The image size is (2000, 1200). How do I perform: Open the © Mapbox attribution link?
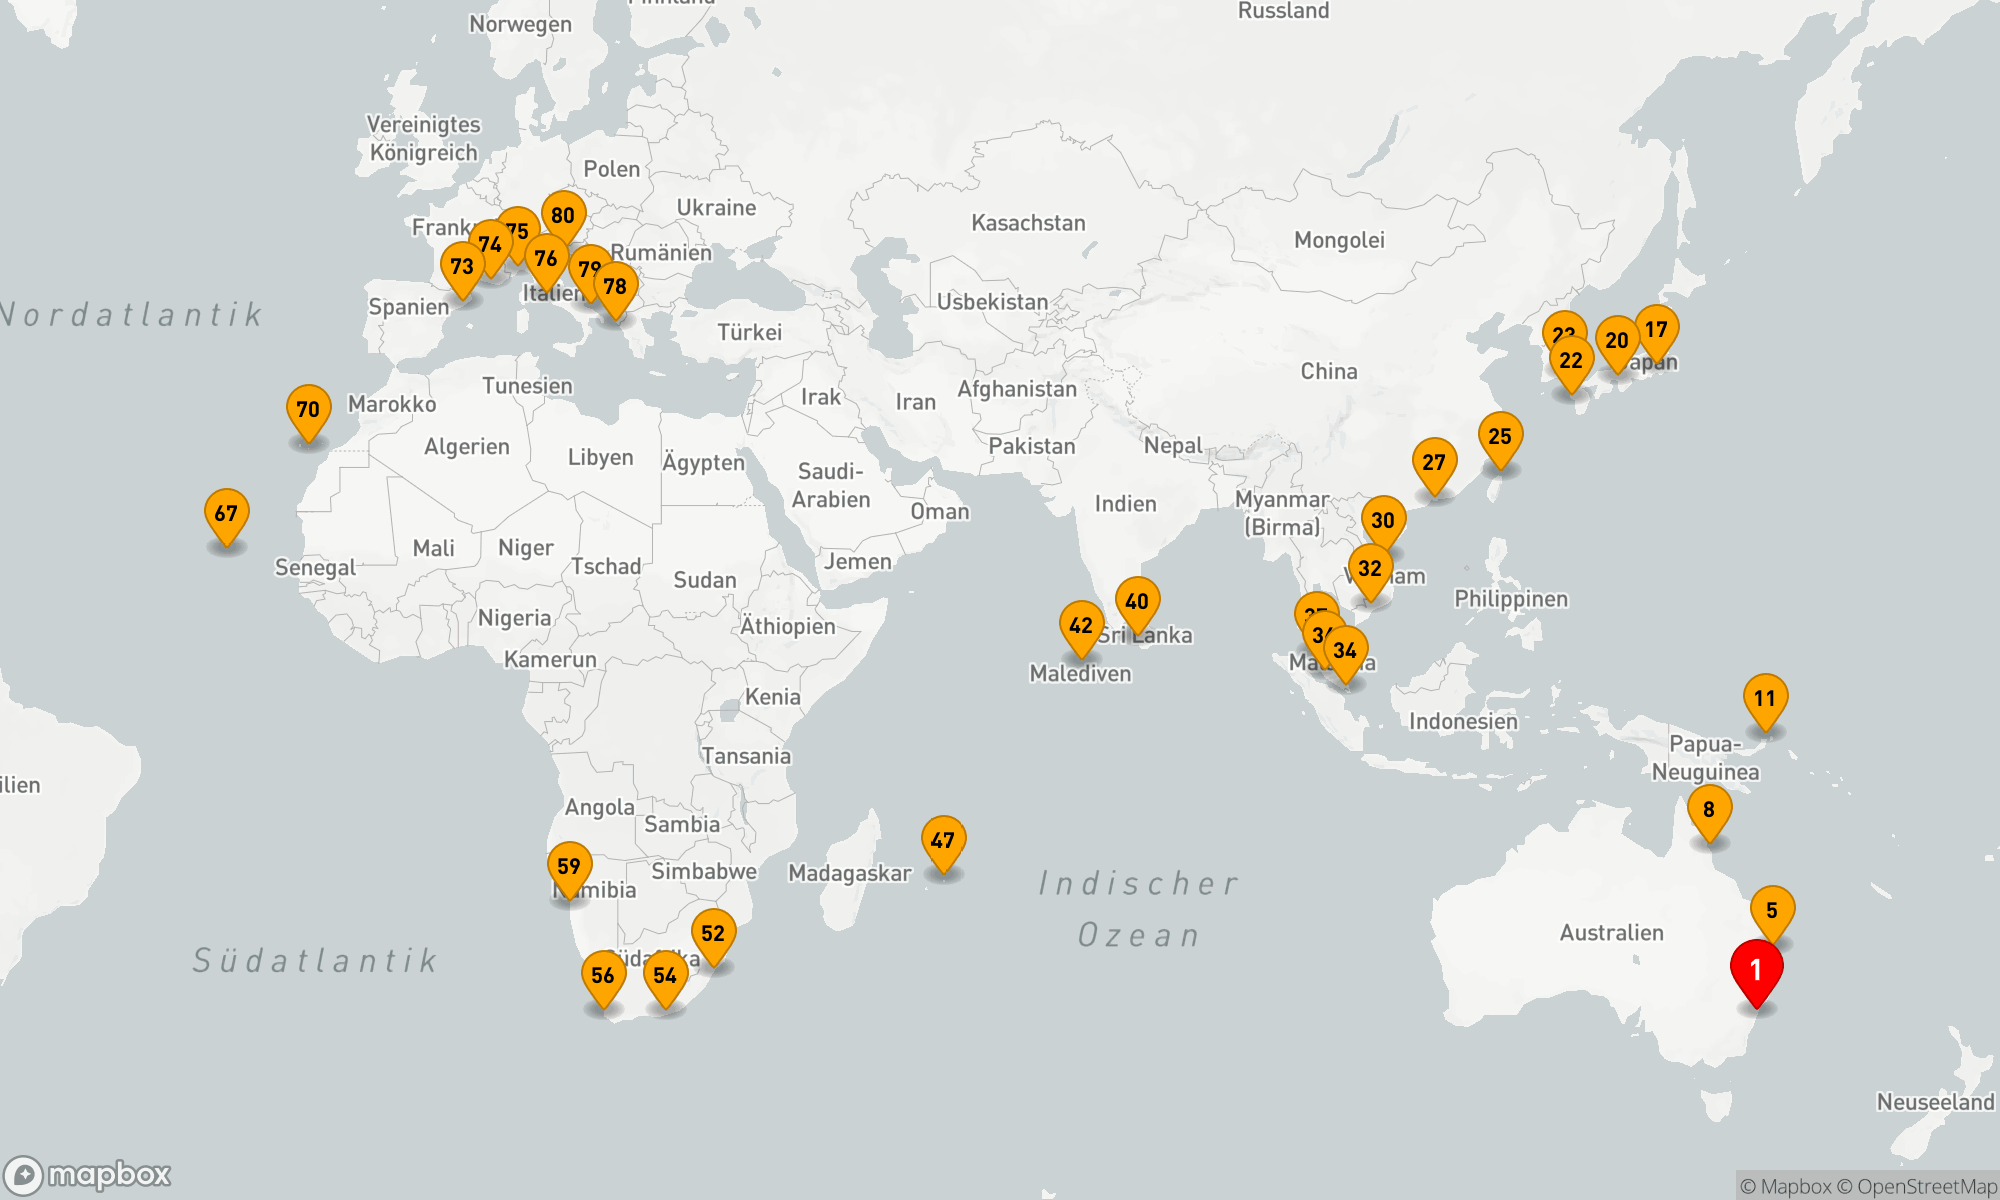(1786, 1186)
